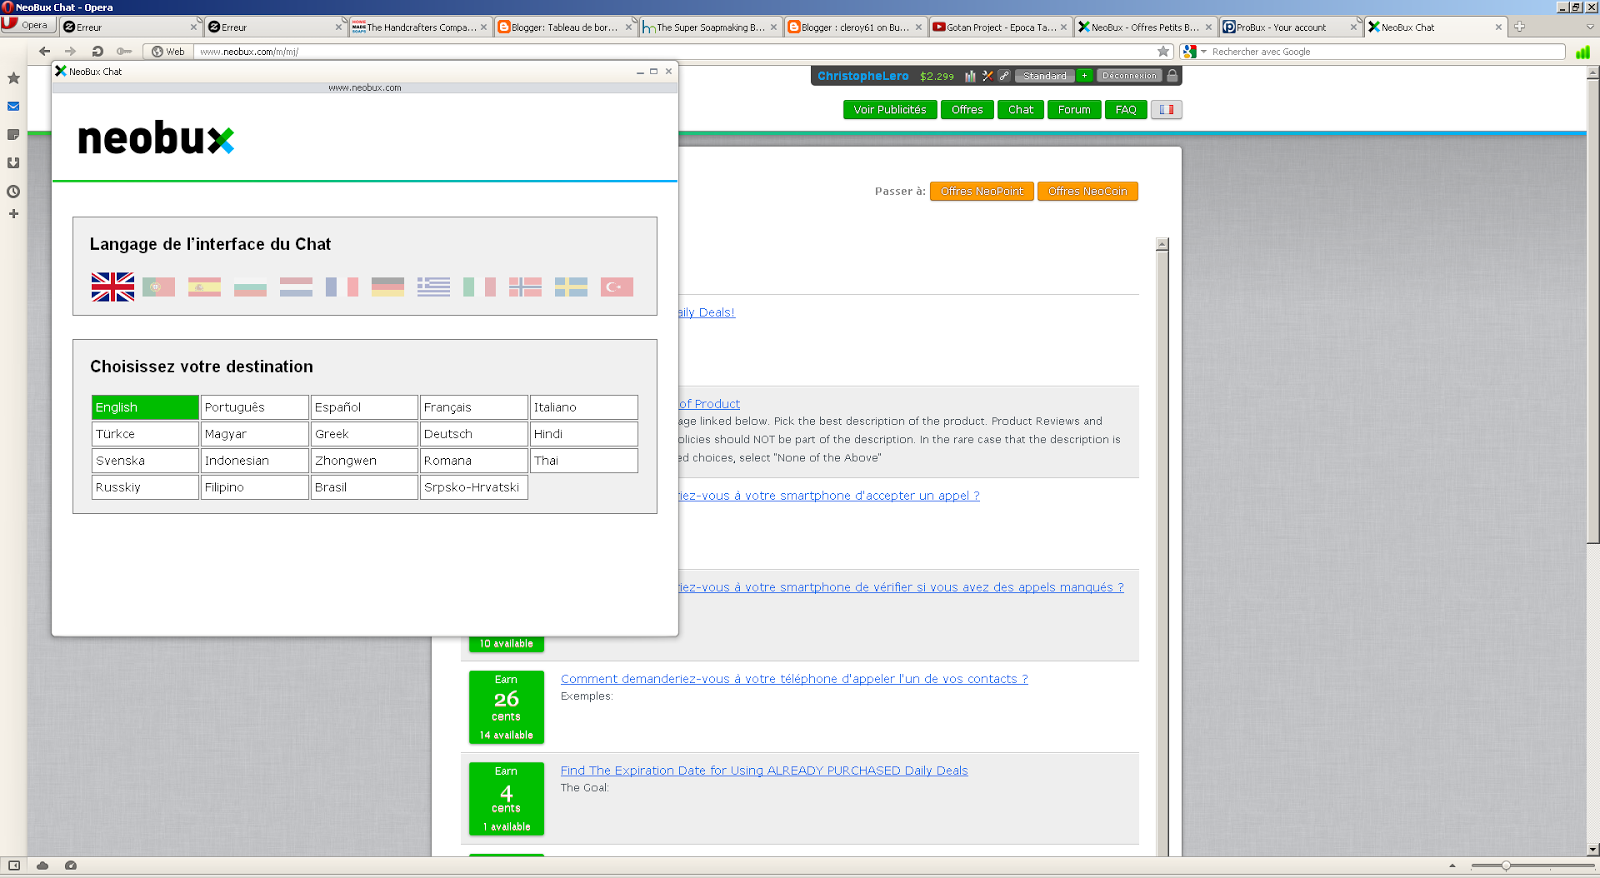
Task: Open a new tab with plus button
Action: (x=1520, y=27)
